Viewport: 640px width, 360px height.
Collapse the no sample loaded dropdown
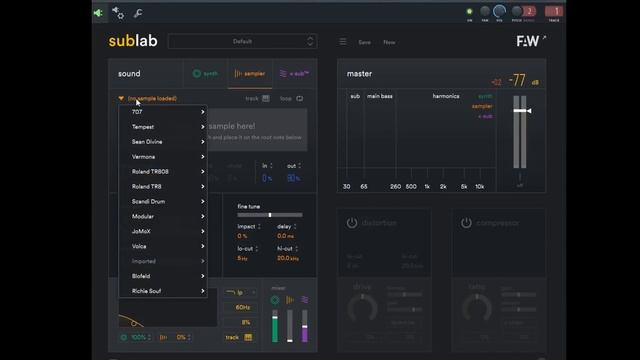[121, 98]
